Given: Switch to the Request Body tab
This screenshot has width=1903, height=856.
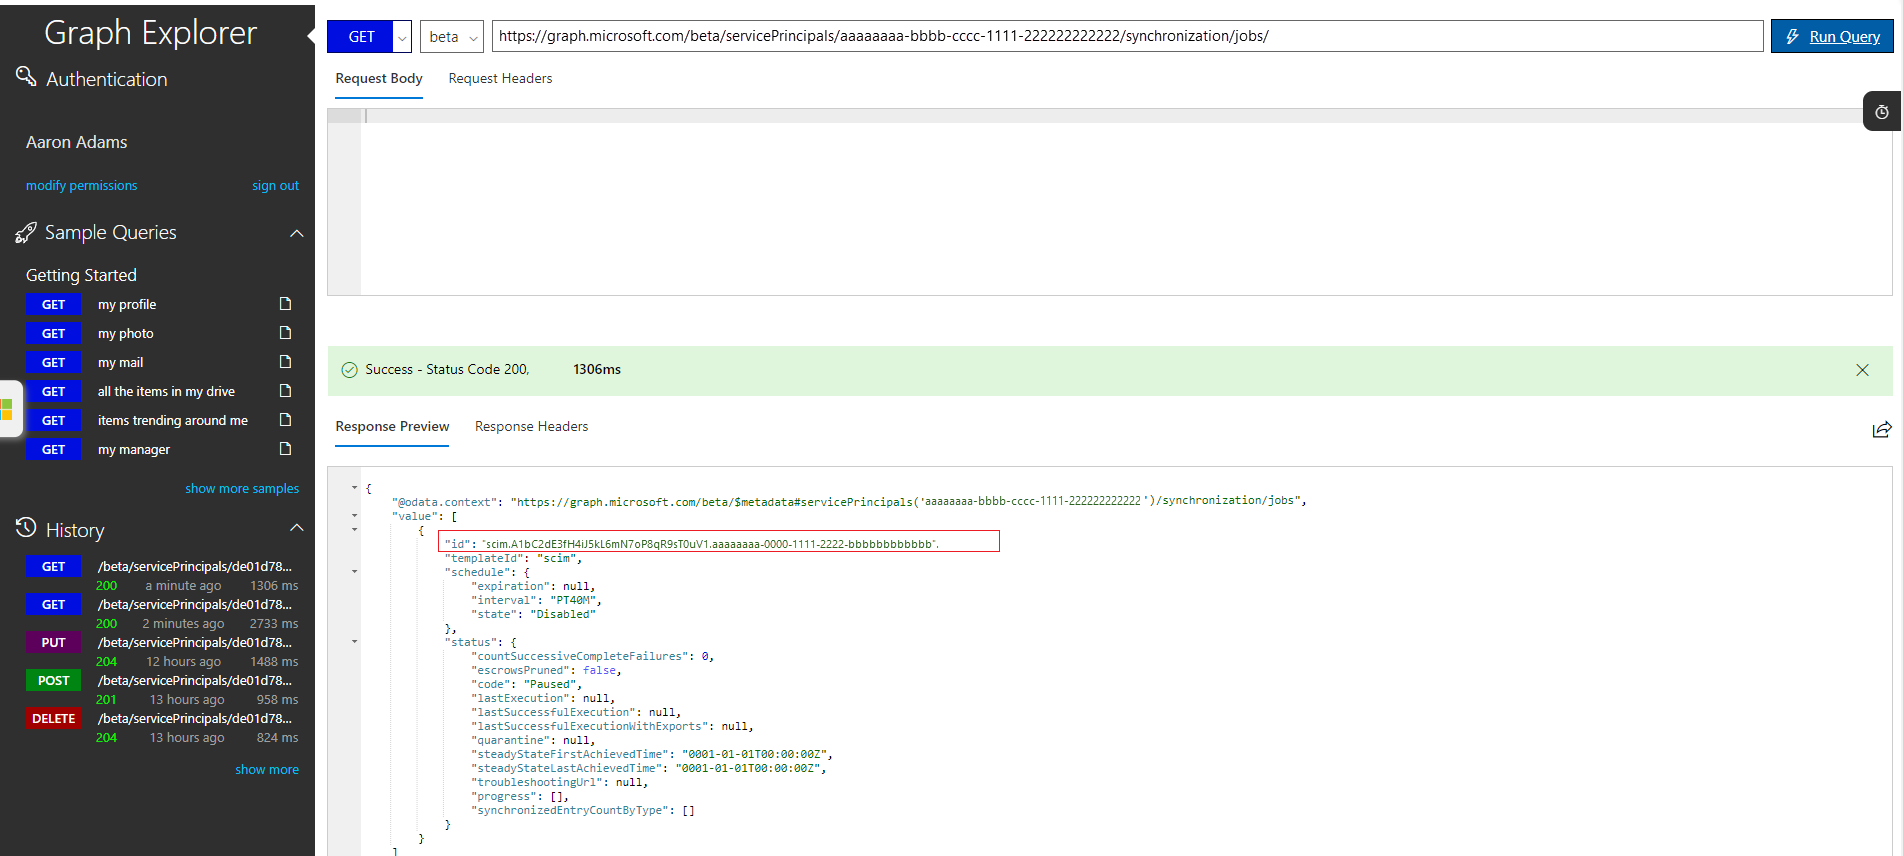Looking at the screenshot, I should (379, 79).
